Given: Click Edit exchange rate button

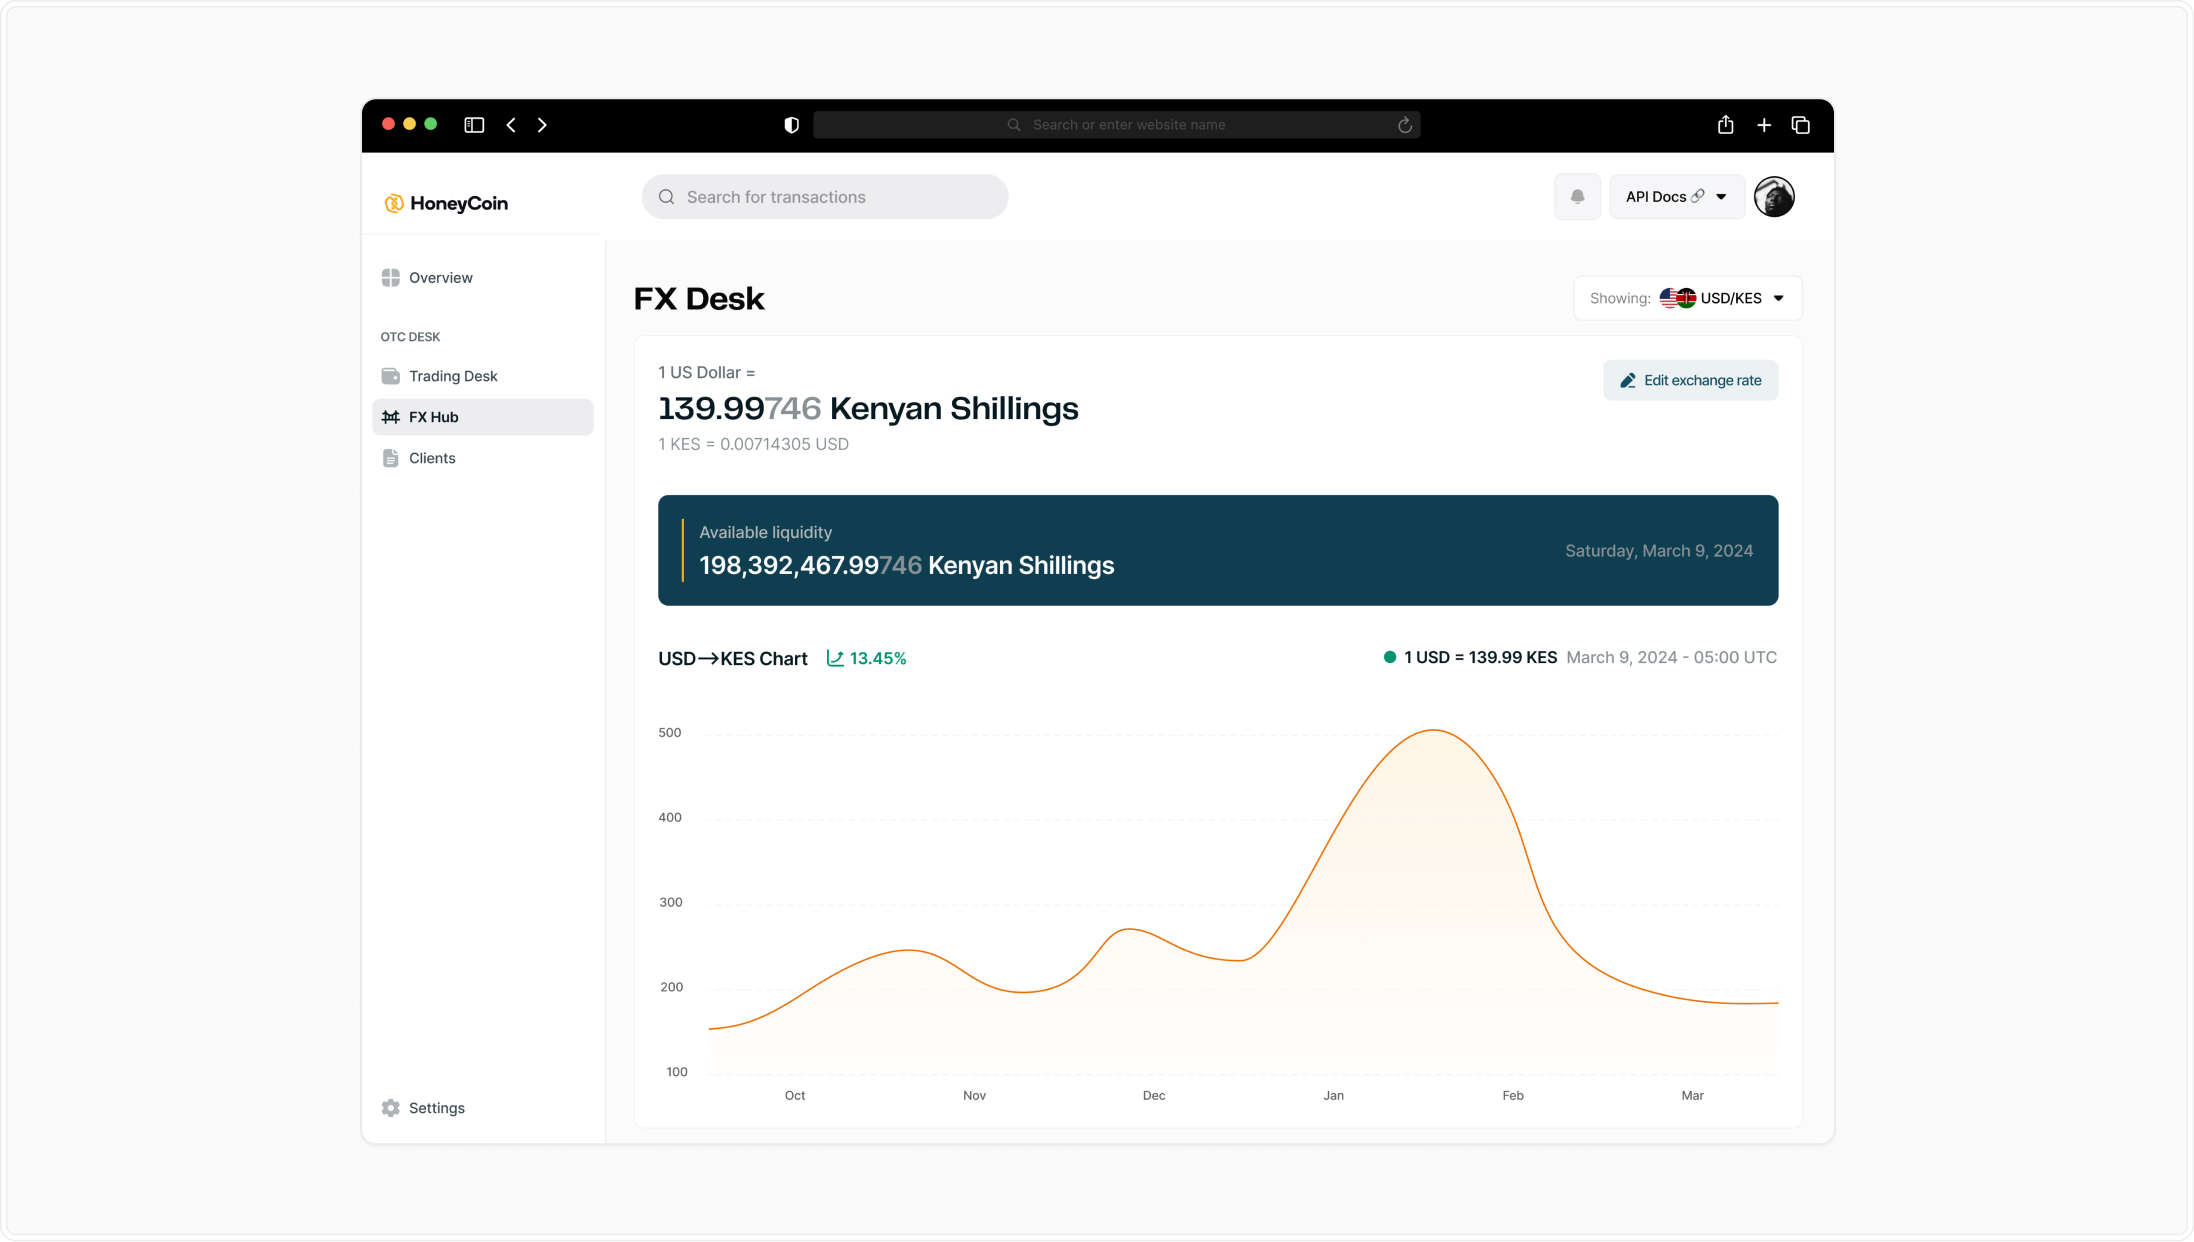Looking at the screenshot, I should click(1690, 380).
